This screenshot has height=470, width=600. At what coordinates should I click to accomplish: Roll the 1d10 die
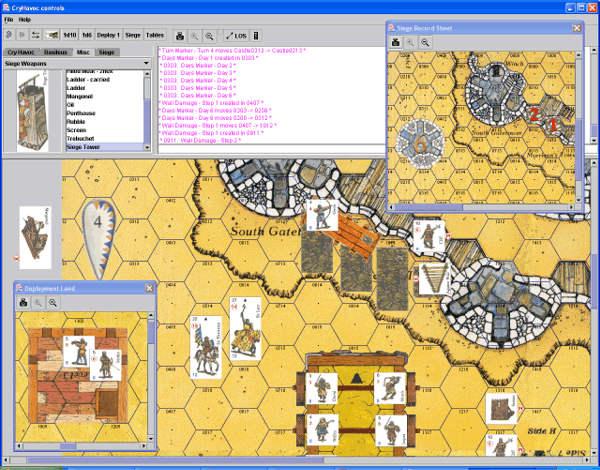[x=70, y=35]
